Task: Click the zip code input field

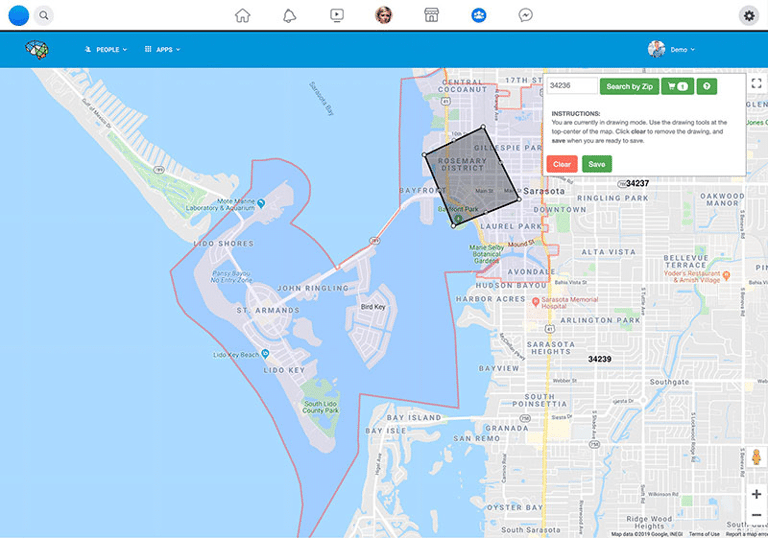Action: tap(572, 87)
